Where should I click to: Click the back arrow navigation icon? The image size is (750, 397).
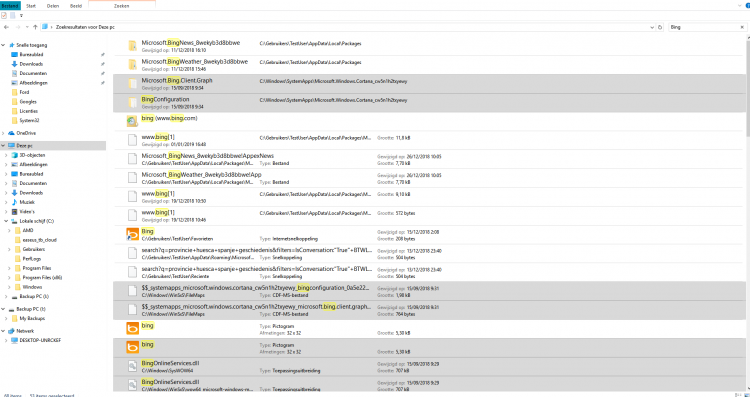pyautogui.click(x=6, y=27)
